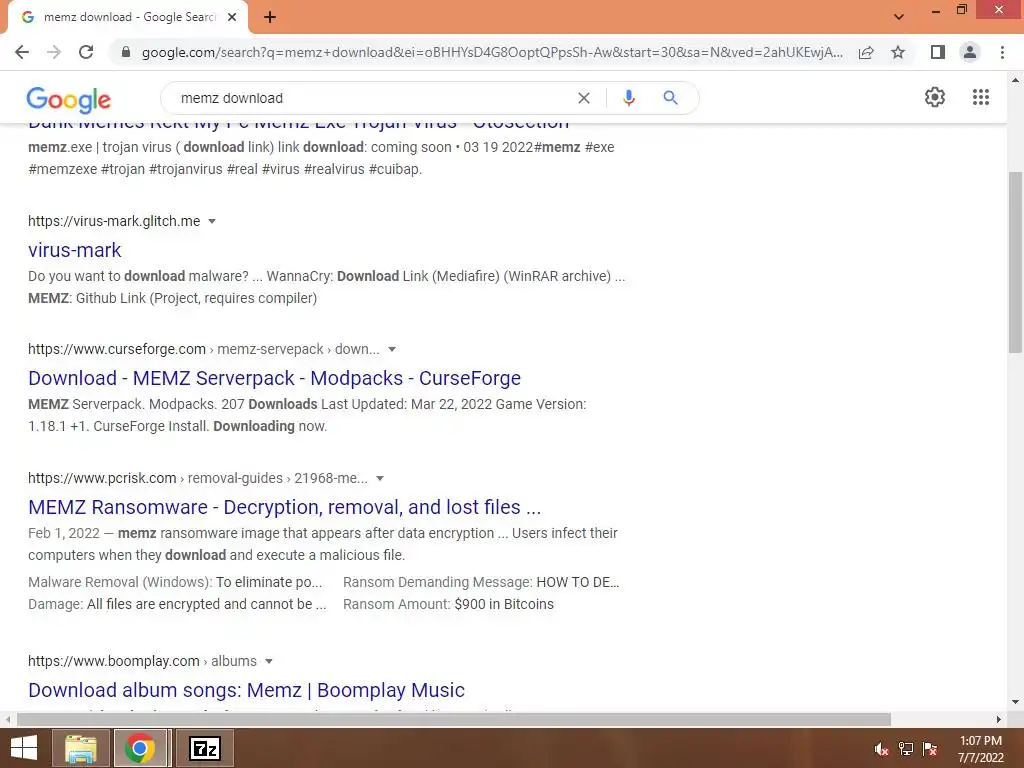Open Chrome three-dot menu
The width and height of the screenshot is (1024, 768).
coord(1002,52)
